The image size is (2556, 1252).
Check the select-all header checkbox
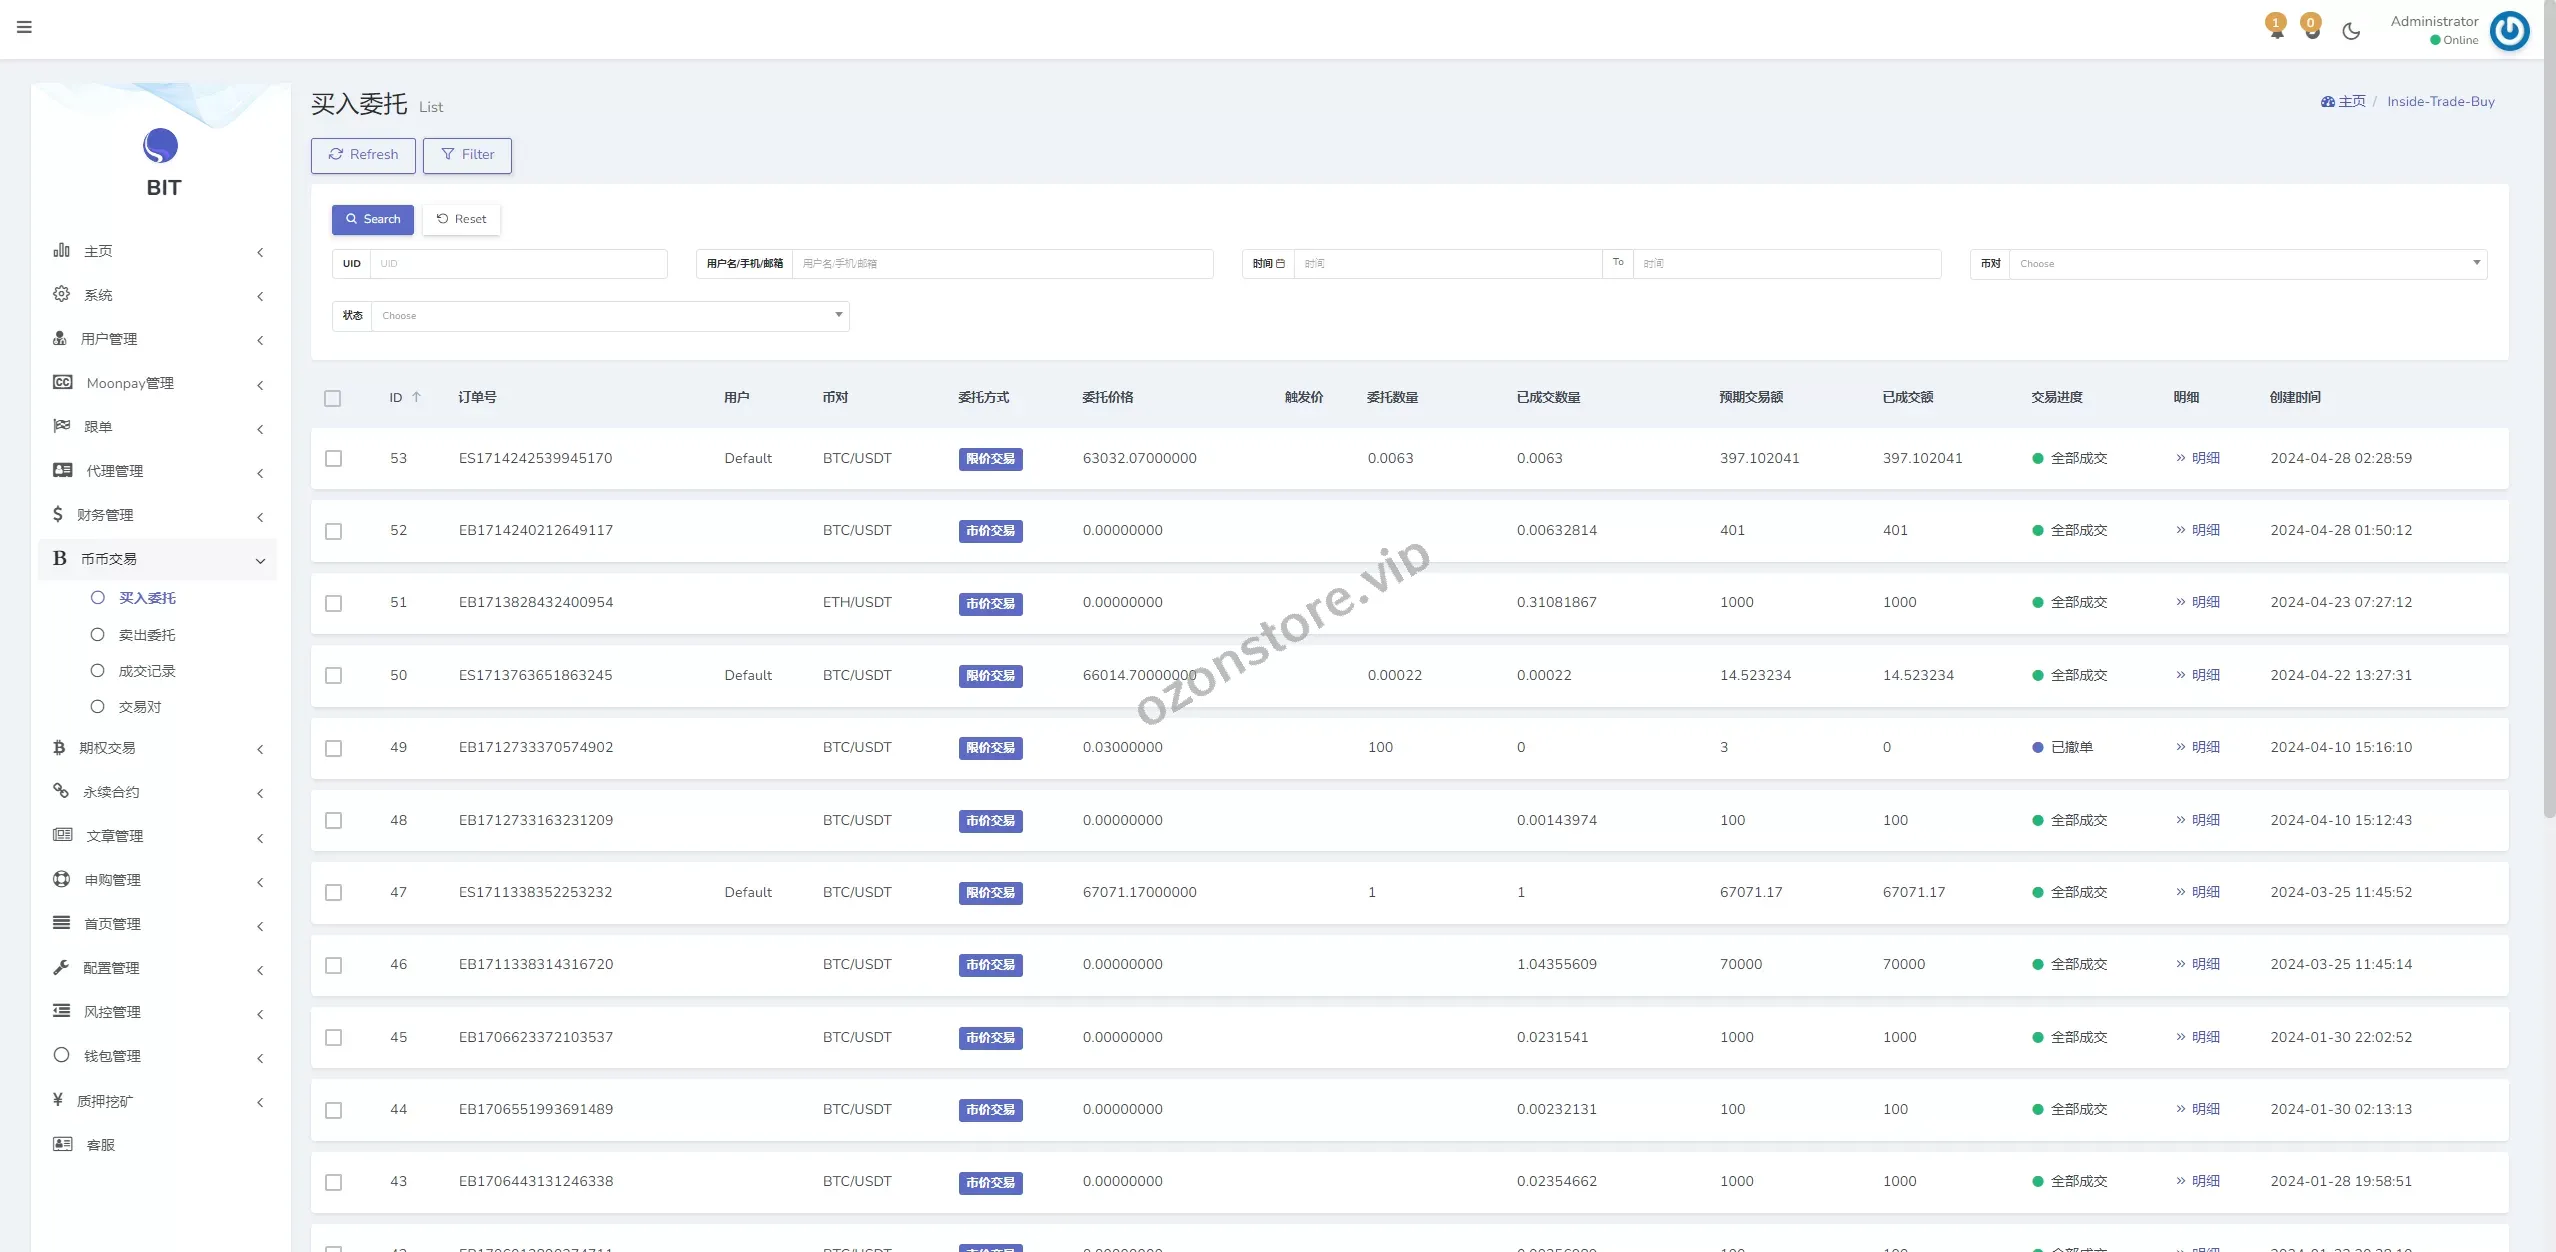[333, 398]
